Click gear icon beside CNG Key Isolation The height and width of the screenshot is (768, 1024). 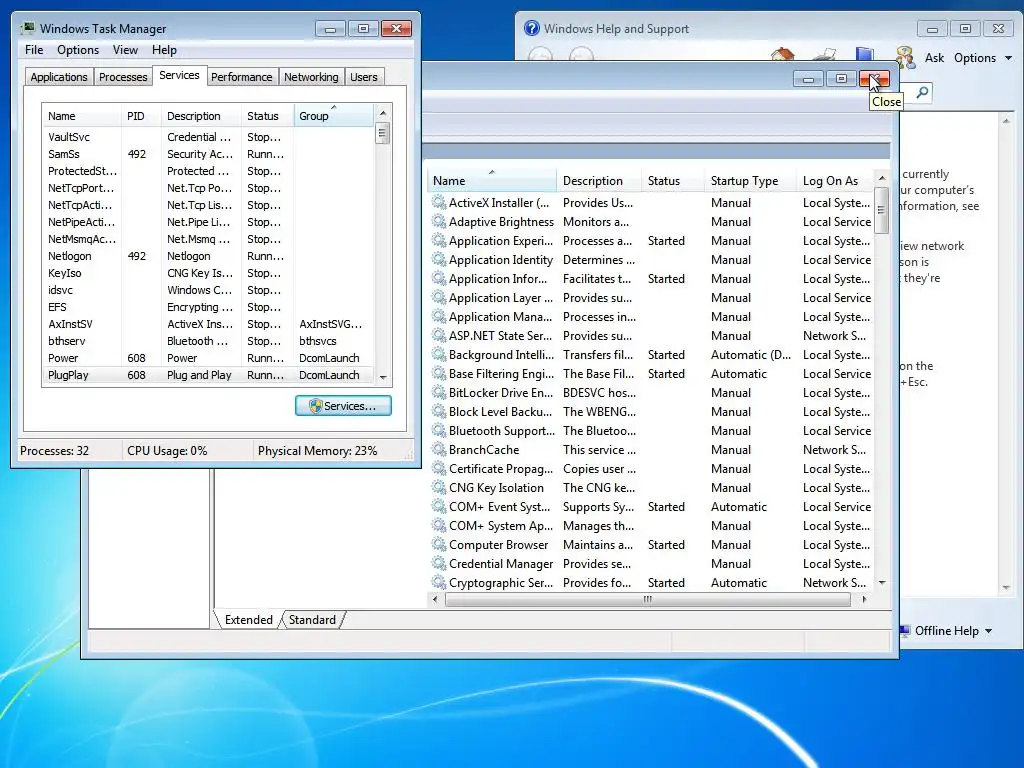pyautogui.click(x=439, y=487)
